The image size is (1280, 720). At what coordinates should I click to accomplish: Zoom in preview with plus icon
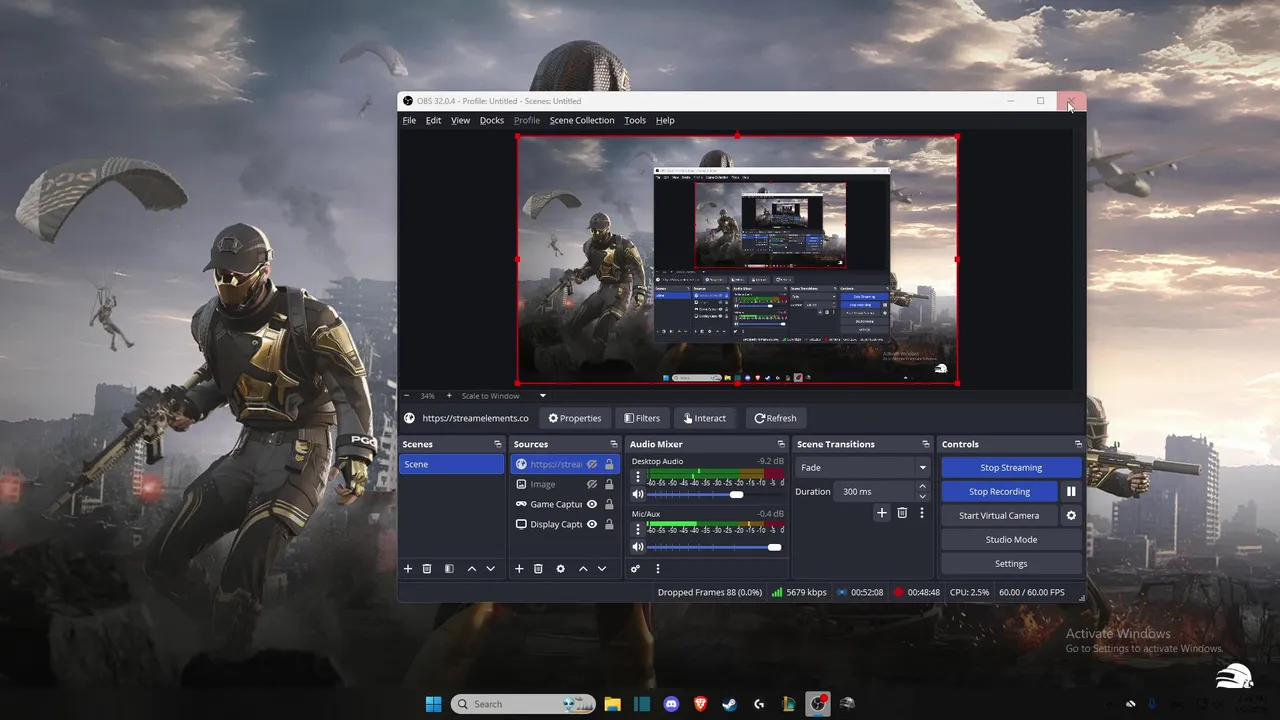pyautogui.click(x=449, y=396)
